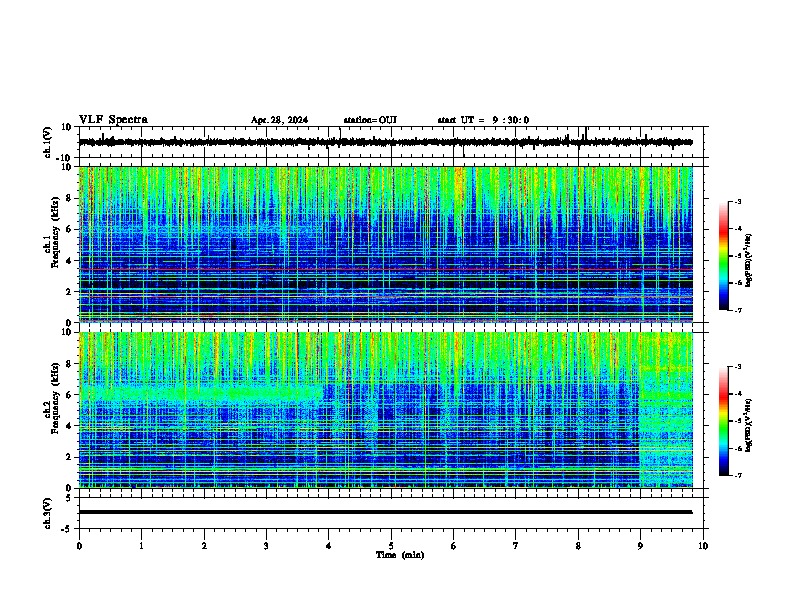Click the 'start UT = 9:30:0' text
The width and height of the screenshot is (792, 612).
tap(483, 120)
